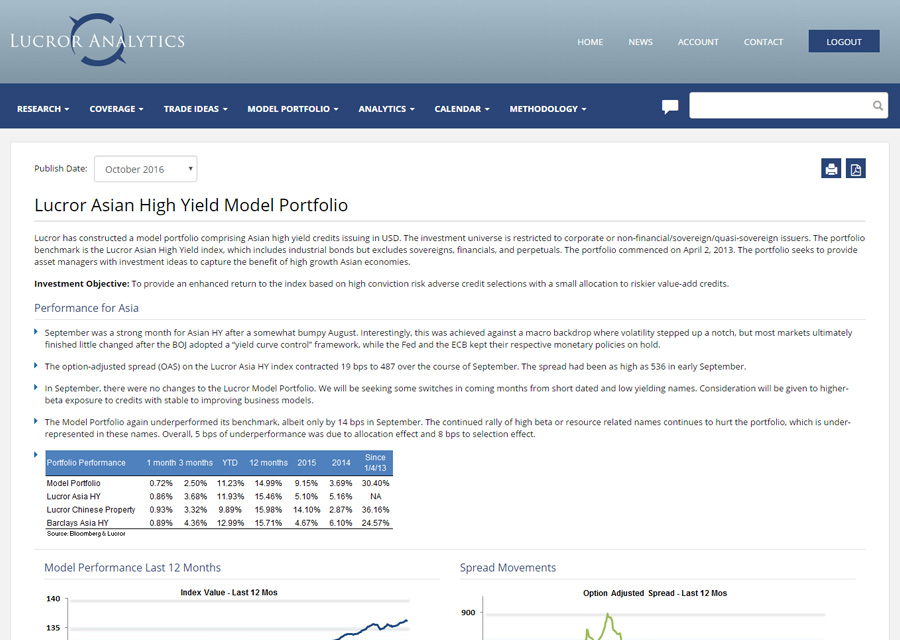This screenshot has height=640, width=900.
Task: Click the Performance for Asia heading
Action: tap(86, 308)
